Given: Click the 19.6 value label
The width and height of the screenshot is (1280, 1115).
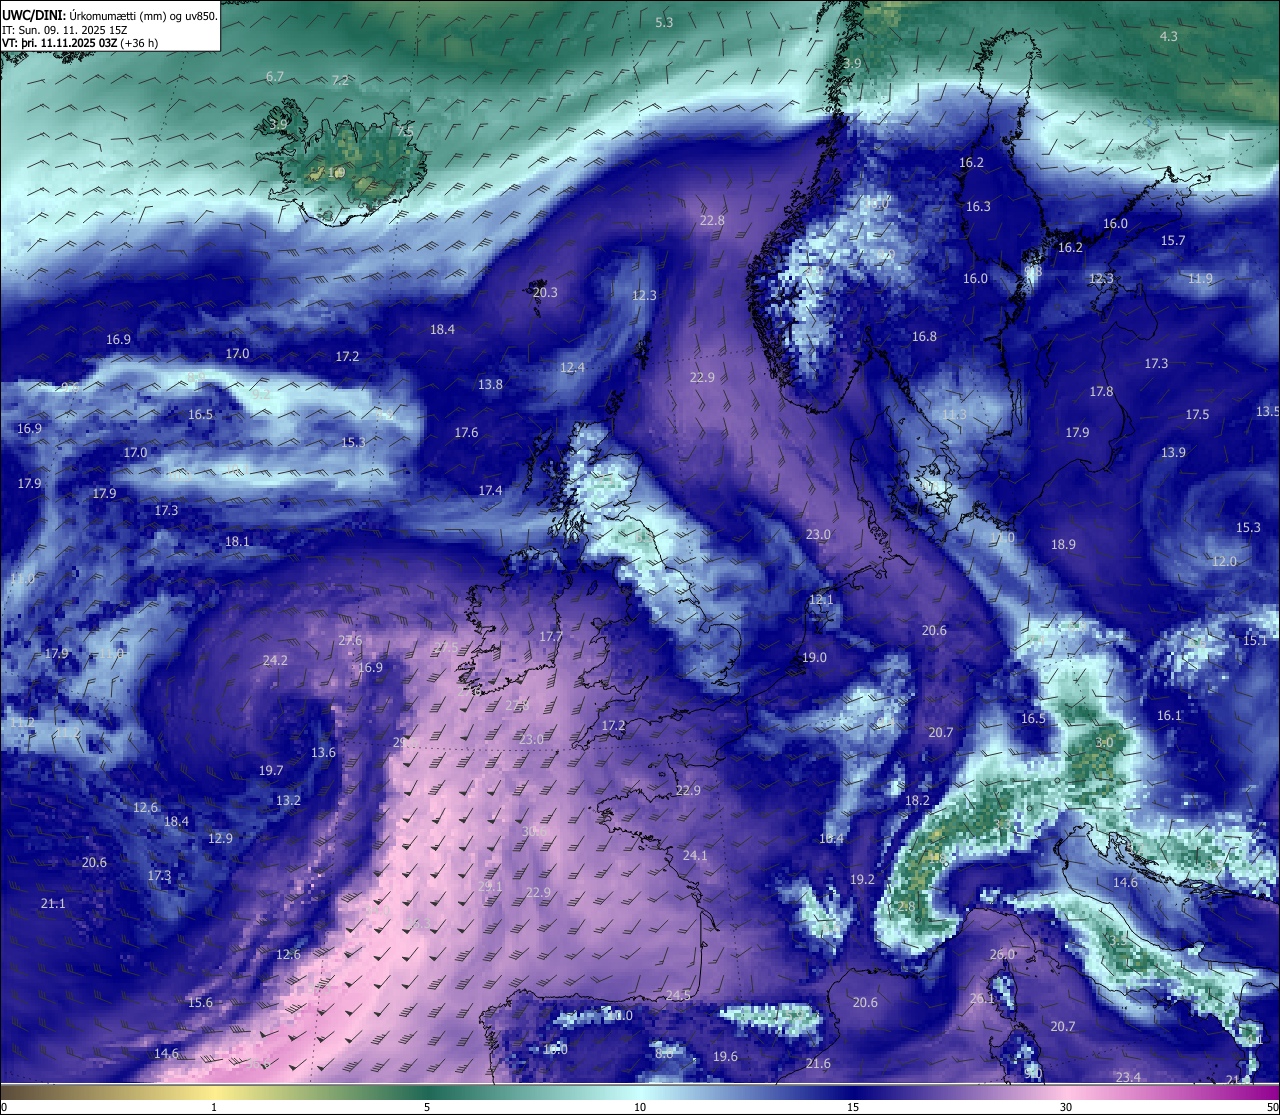Looking at the screenshot, I should click(x=725, y=1056).
